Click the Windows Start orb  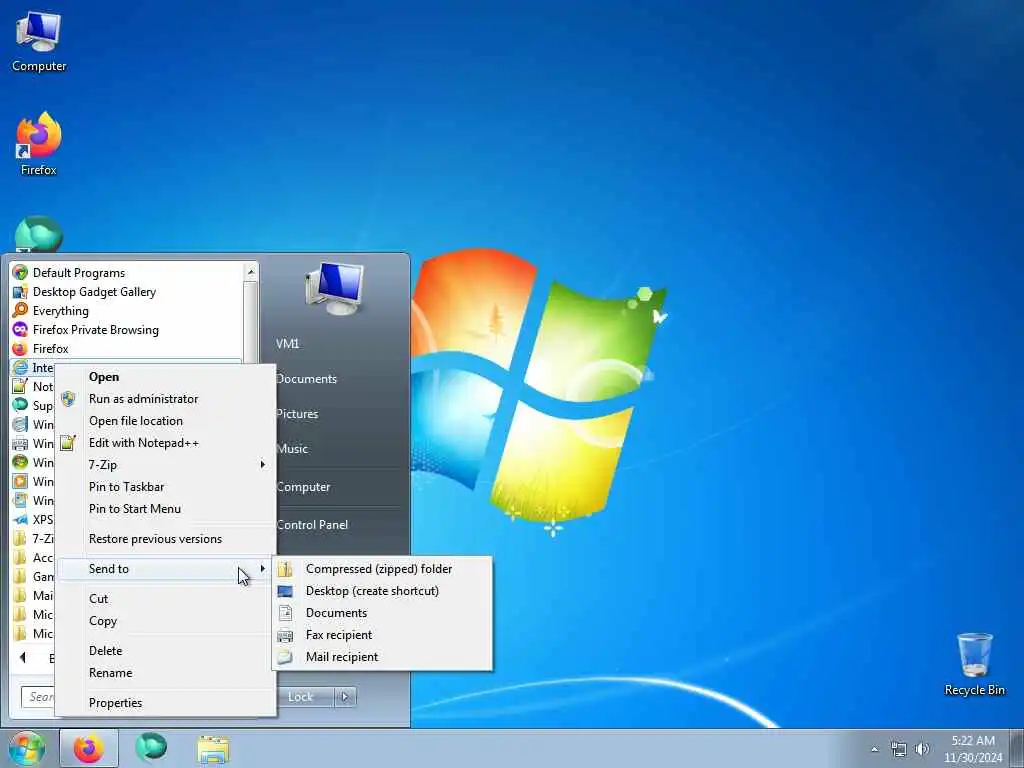(x=26, y=748)
